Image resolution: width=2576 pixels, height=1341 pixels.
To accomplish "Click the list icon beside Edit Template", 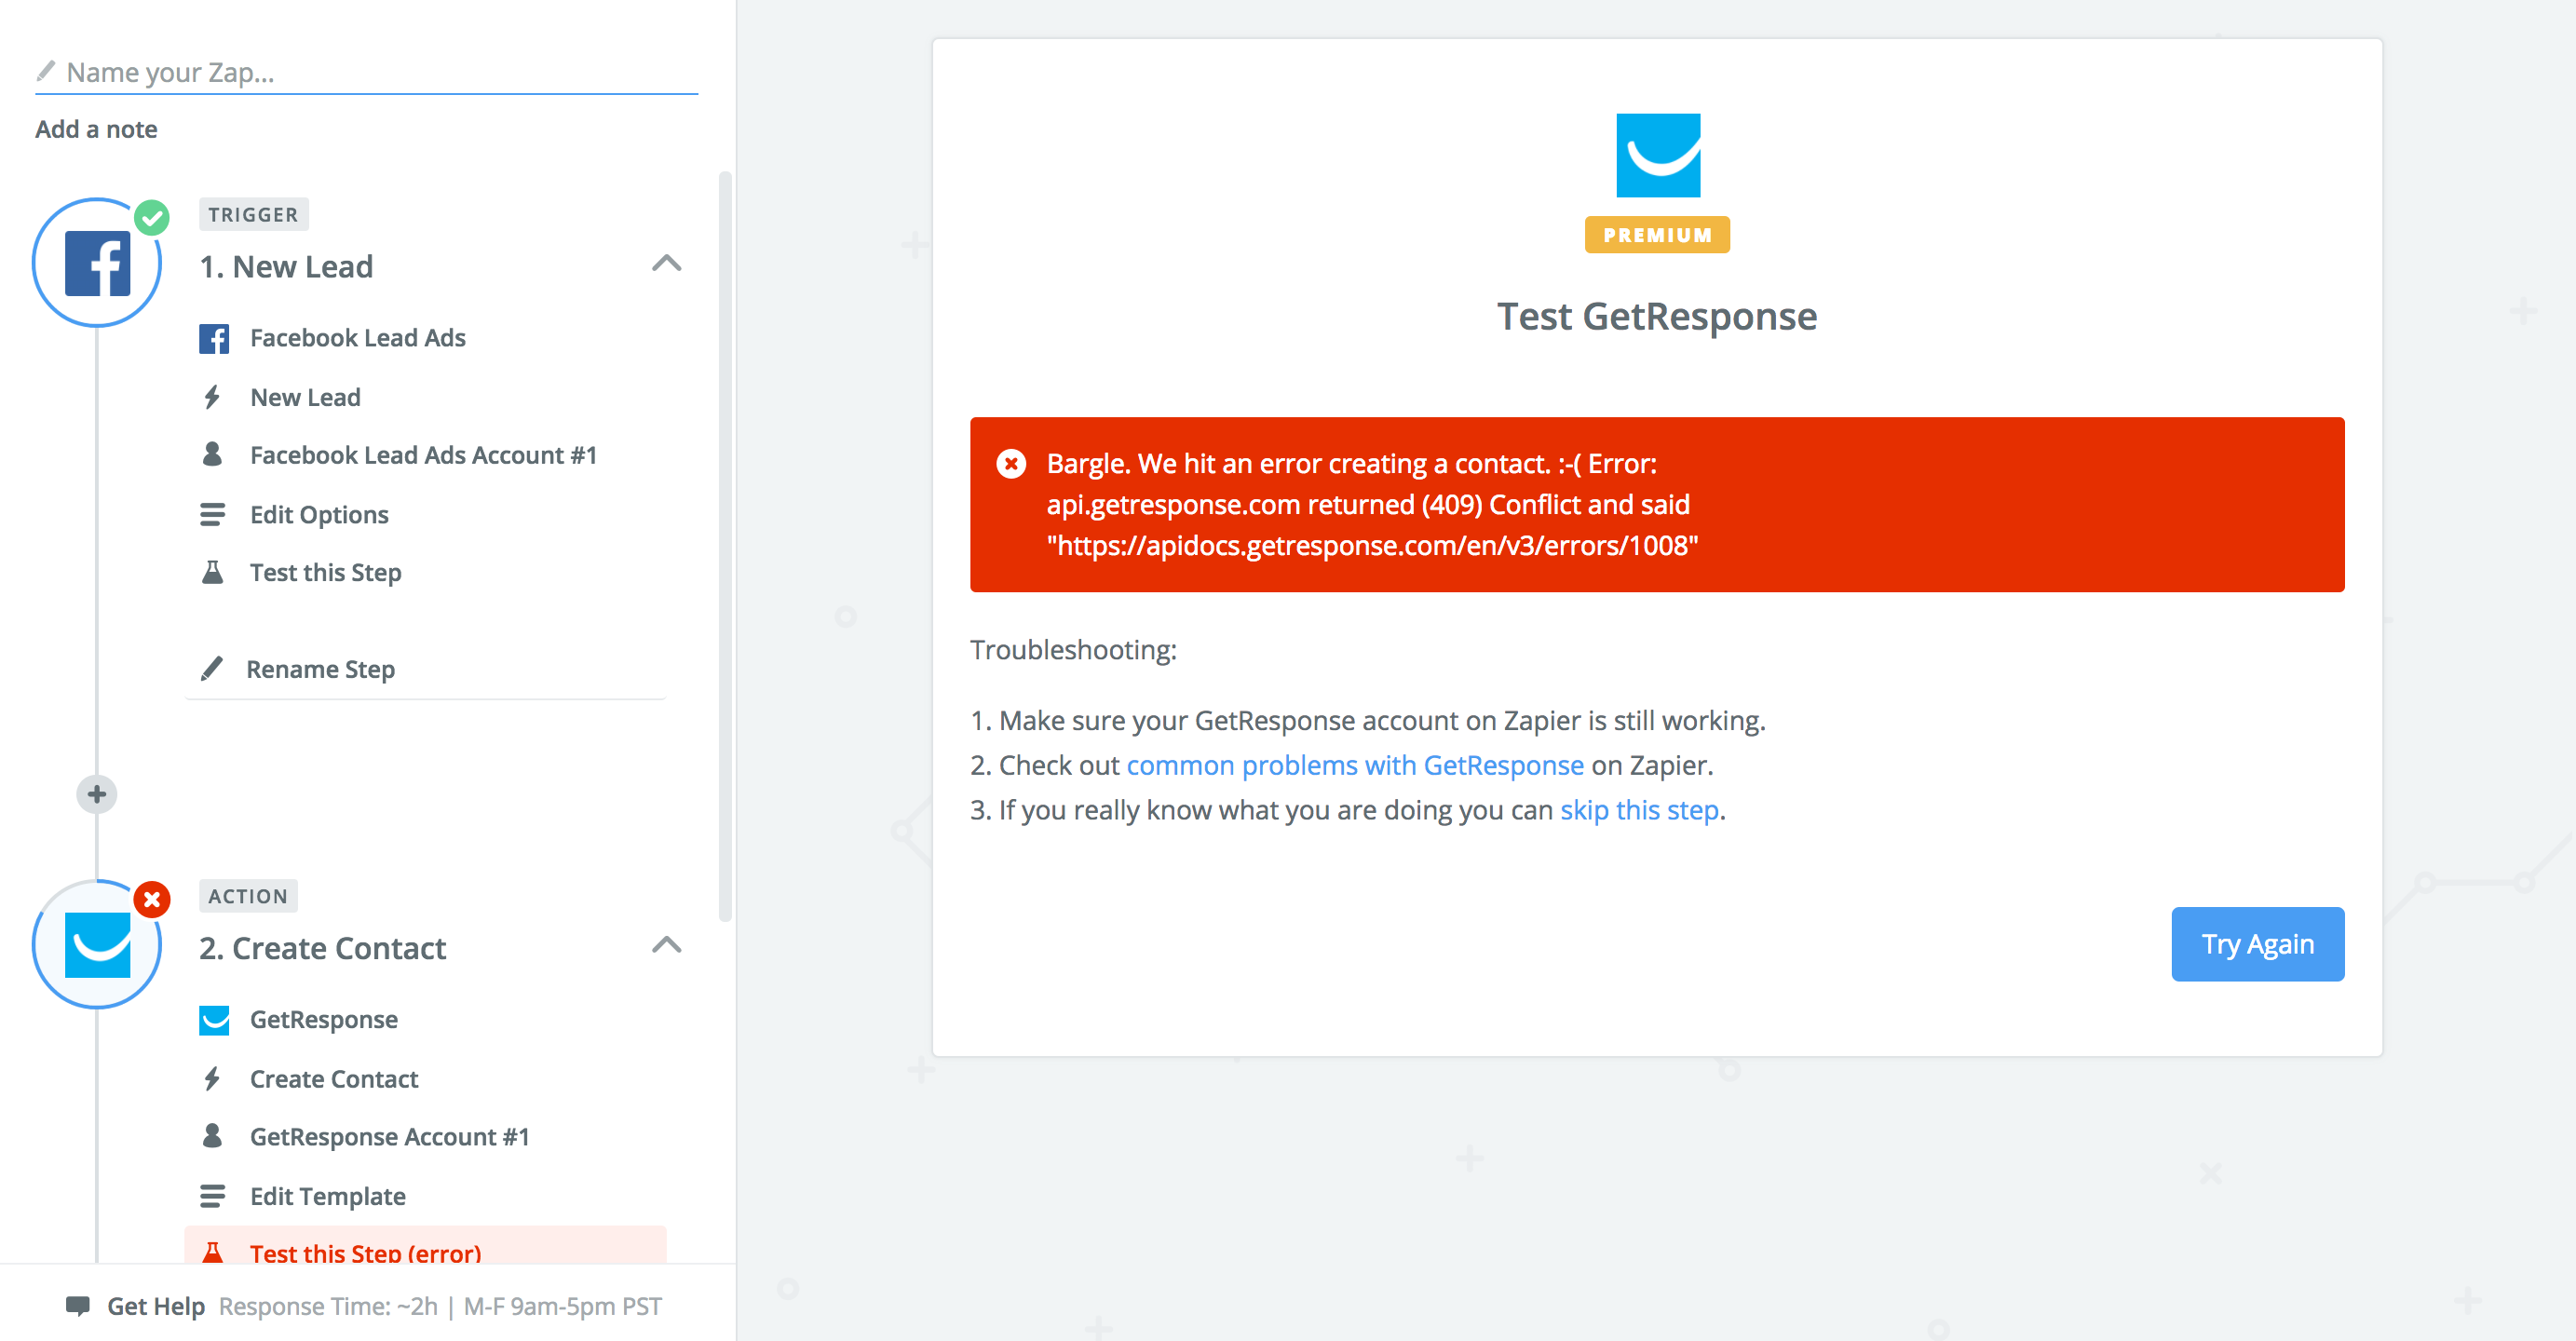I will coord(212,1197).
